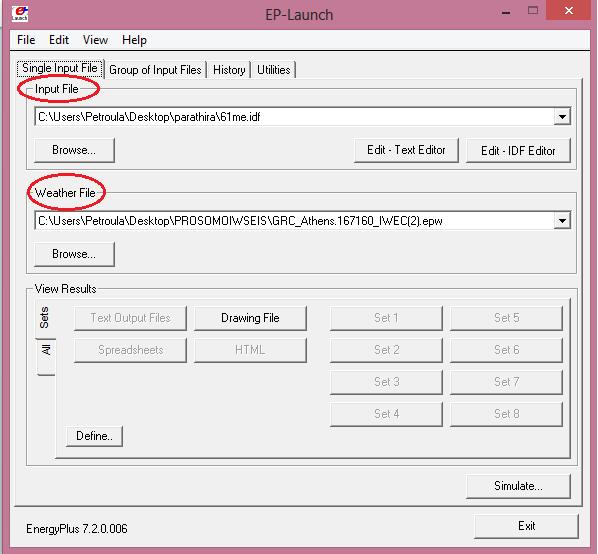Select the All vertical tab

click(x=46, y=356)
